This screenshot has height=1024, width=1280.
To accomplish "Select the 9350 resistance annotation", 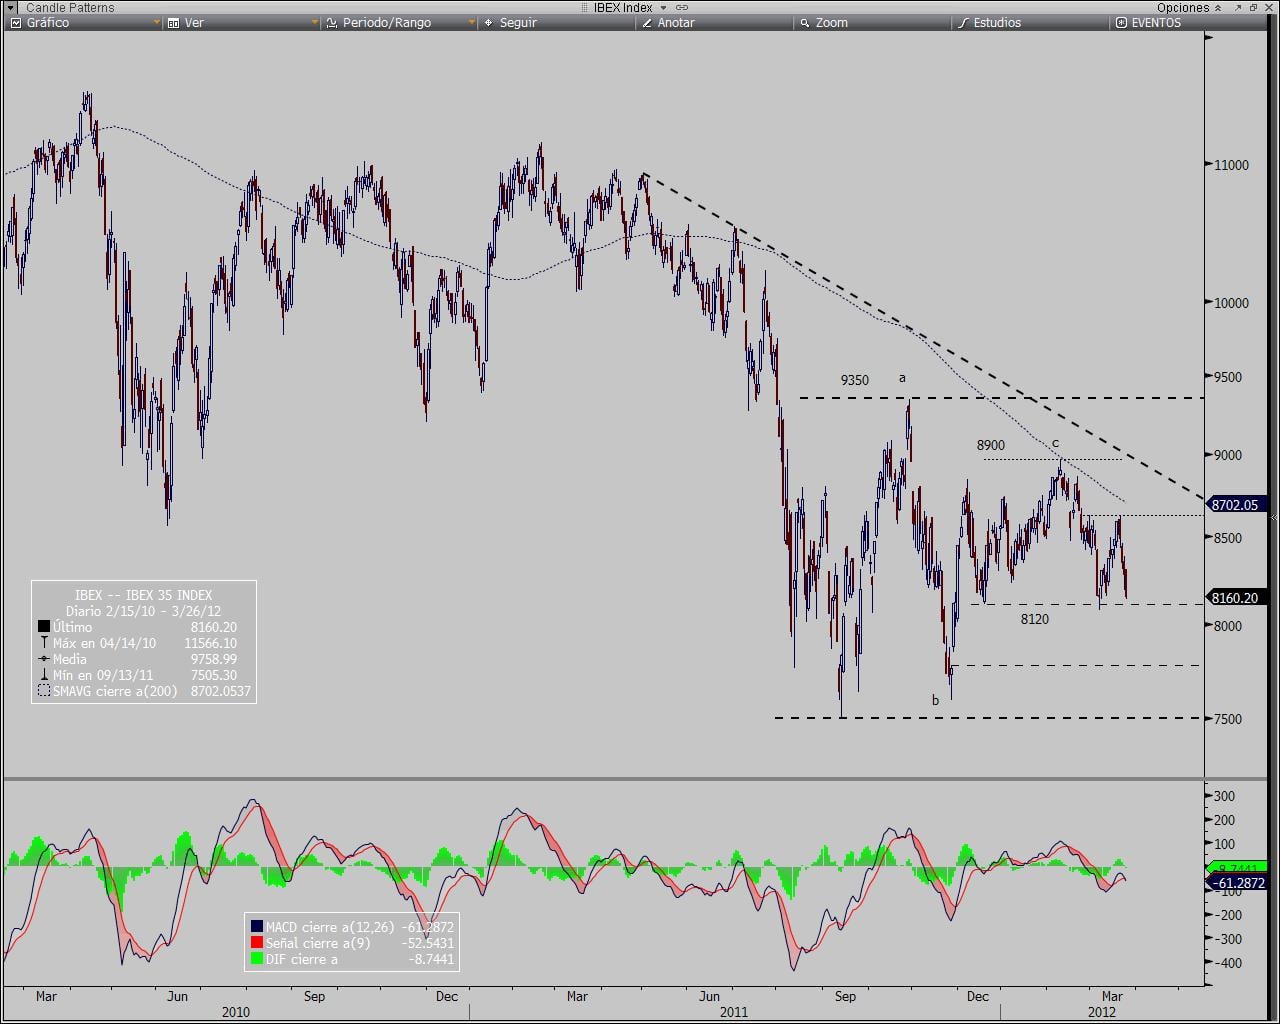I will [x=854, y=380].
